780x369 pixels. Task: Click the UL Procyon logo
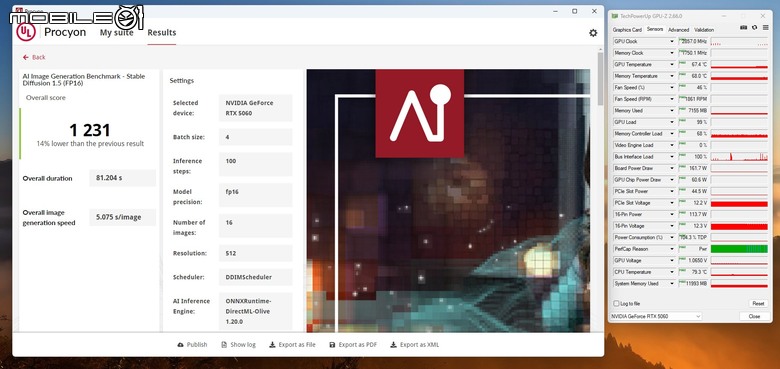[26, 32]
